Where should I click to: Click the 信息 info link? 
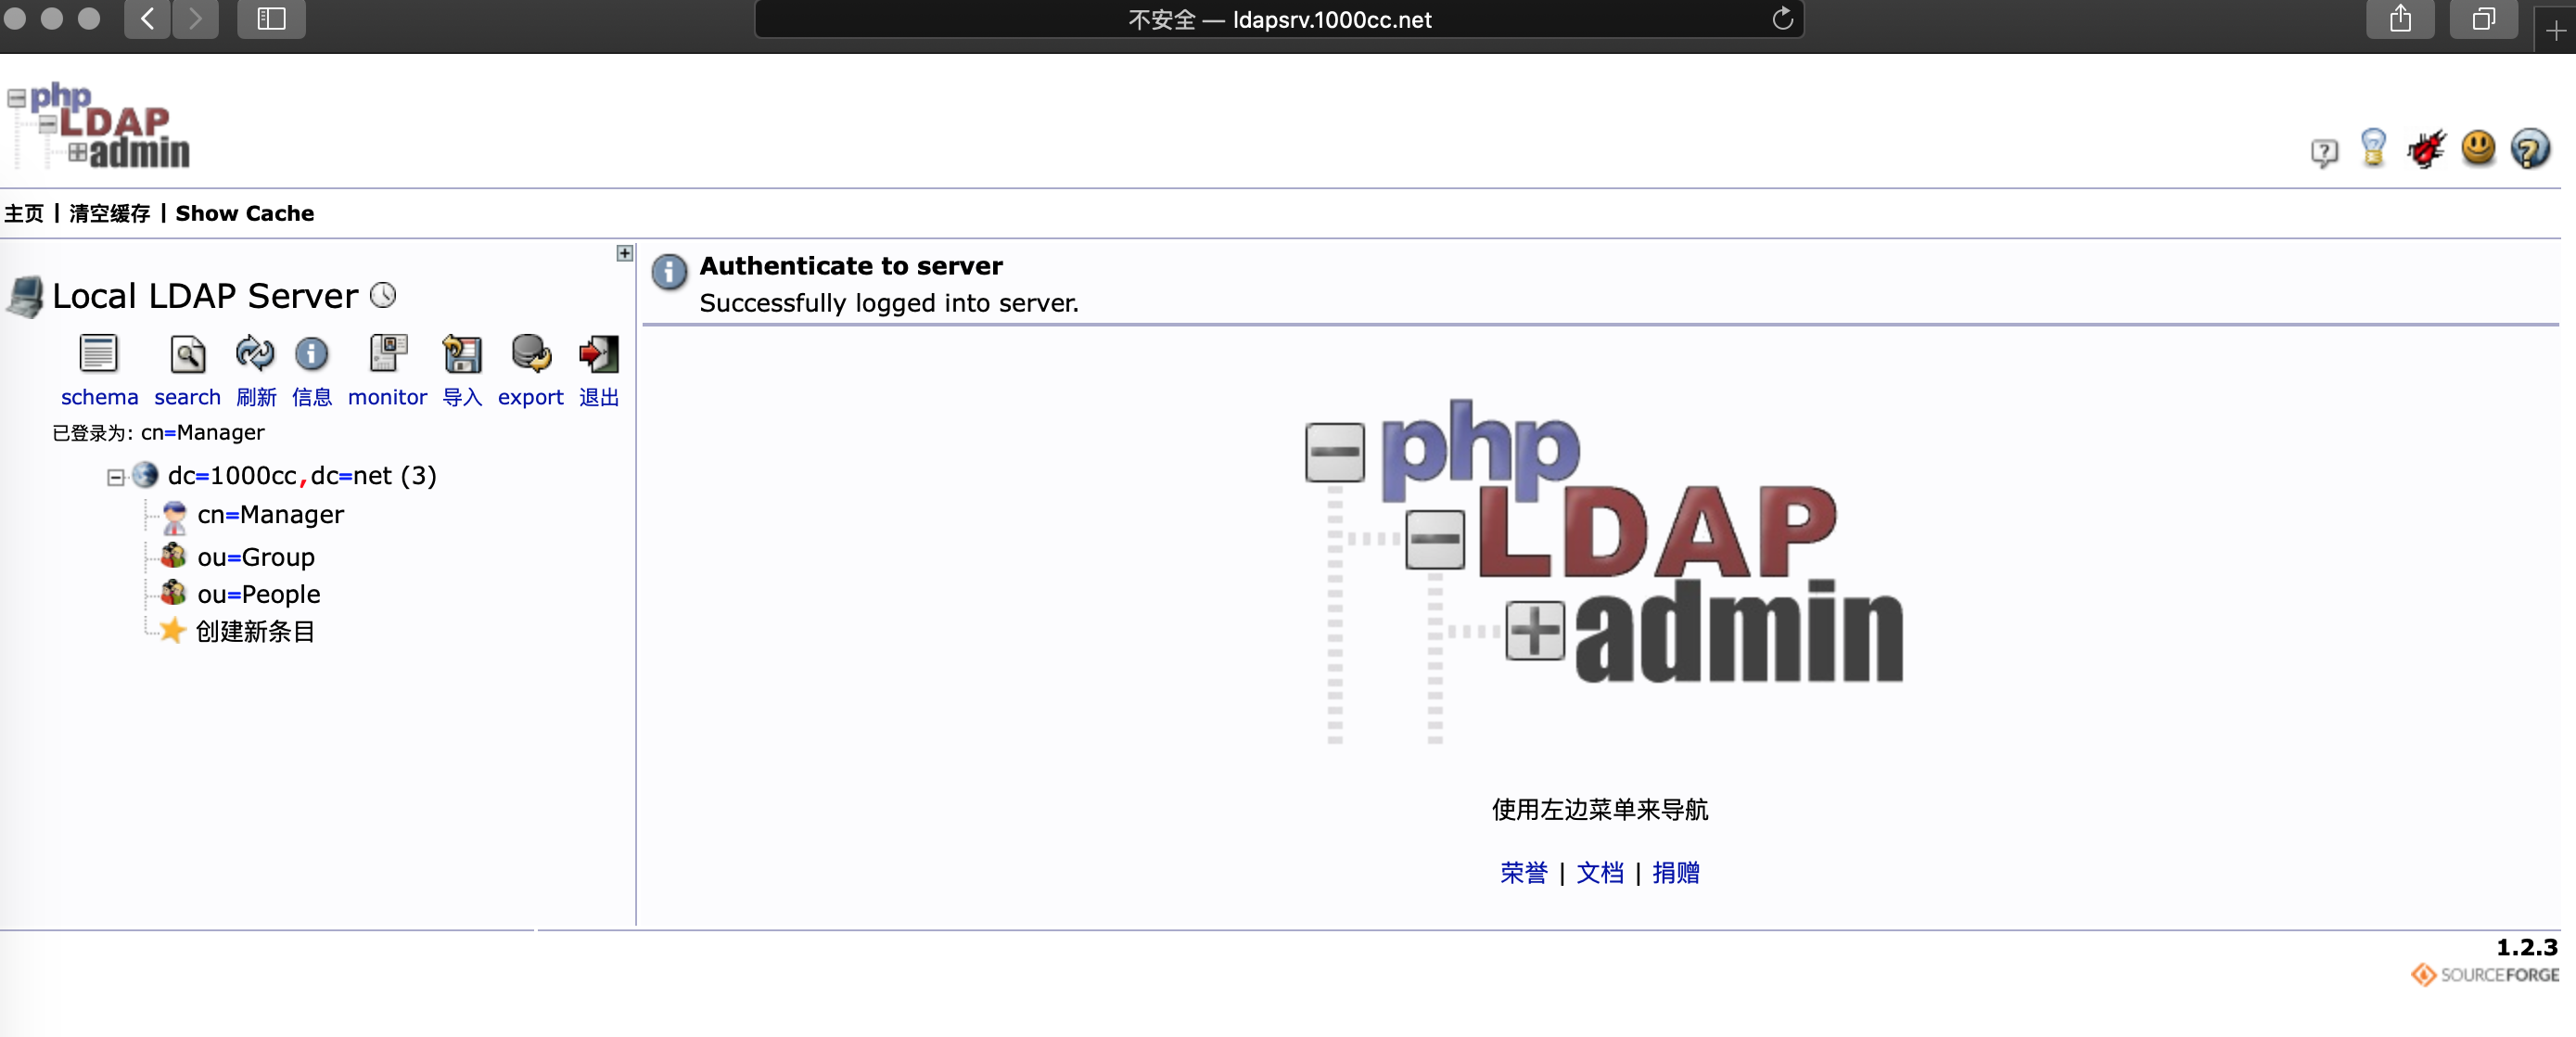[312, 397]
